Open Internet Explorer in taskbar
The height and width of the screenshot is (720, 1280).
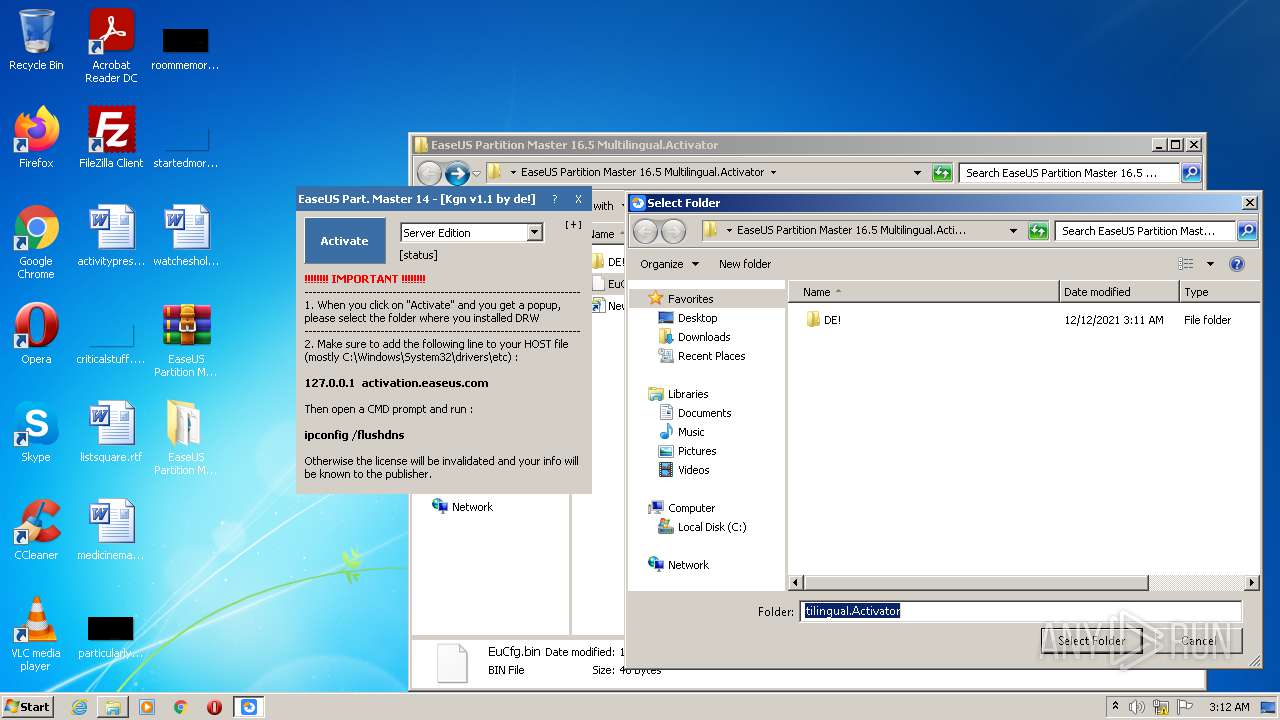coord(79,707)
